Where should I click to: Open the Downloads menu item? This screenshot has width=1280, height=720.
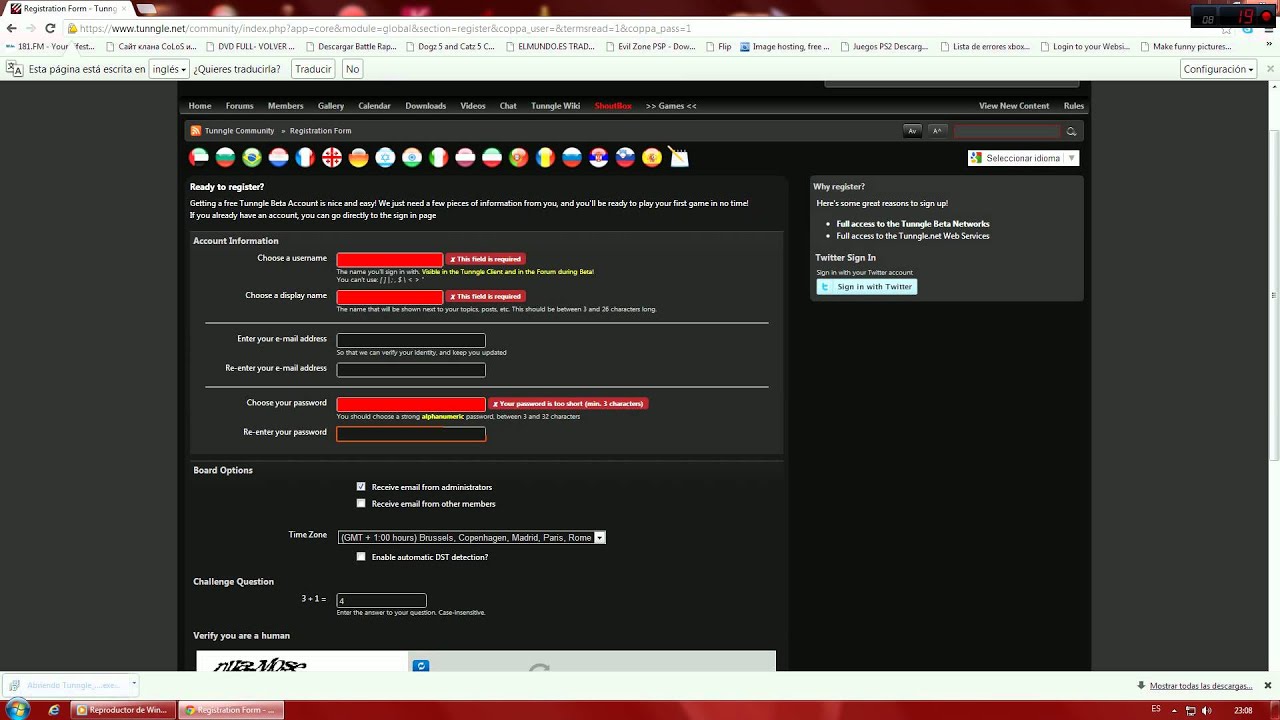(x=426, y=106)
